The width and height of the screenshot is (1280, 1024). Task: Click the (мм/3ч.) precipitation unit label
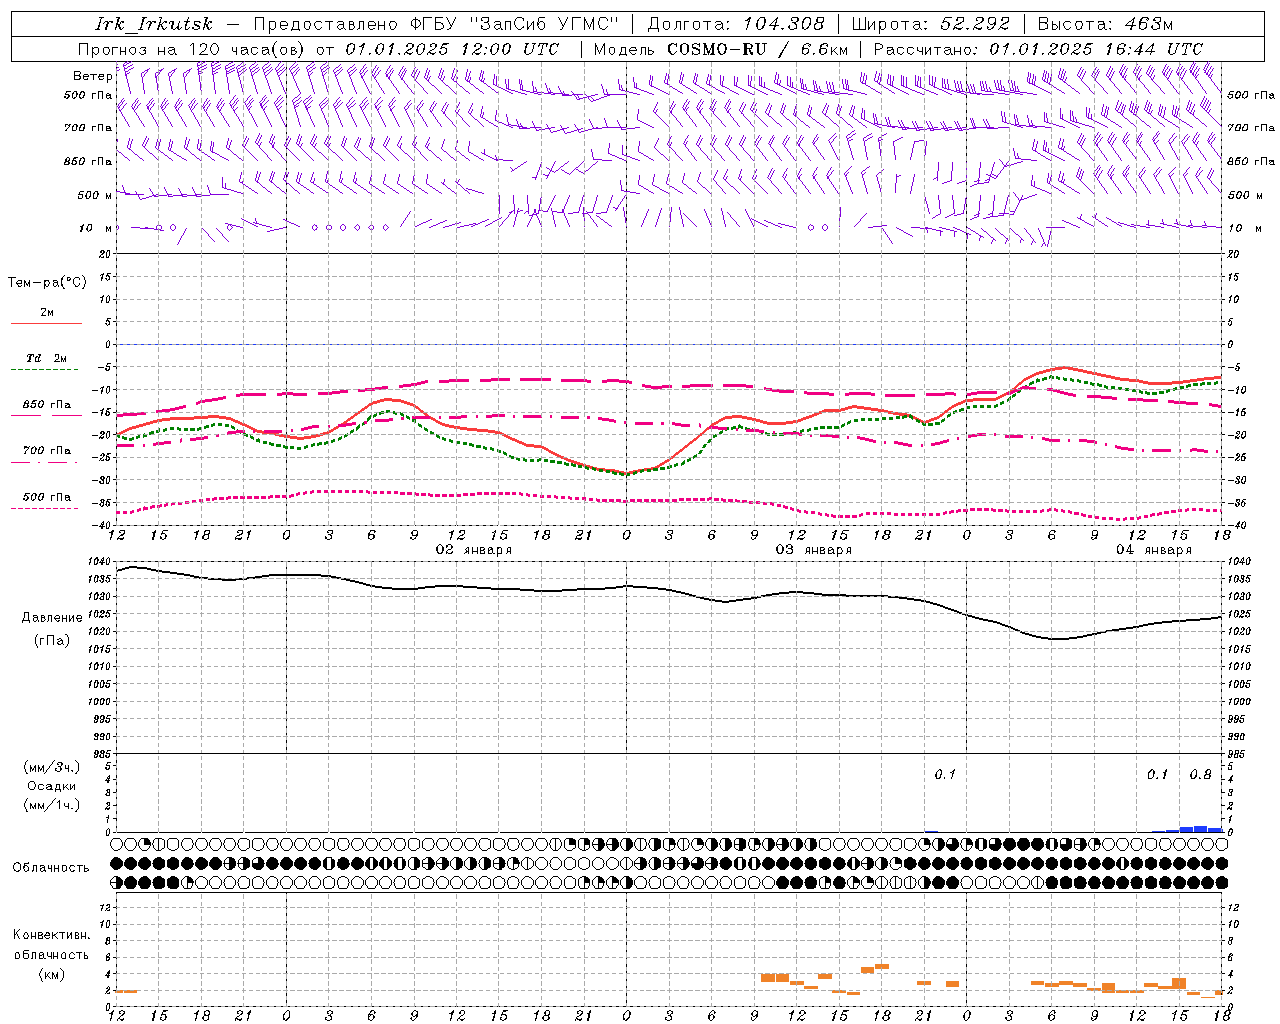point(52,767)
